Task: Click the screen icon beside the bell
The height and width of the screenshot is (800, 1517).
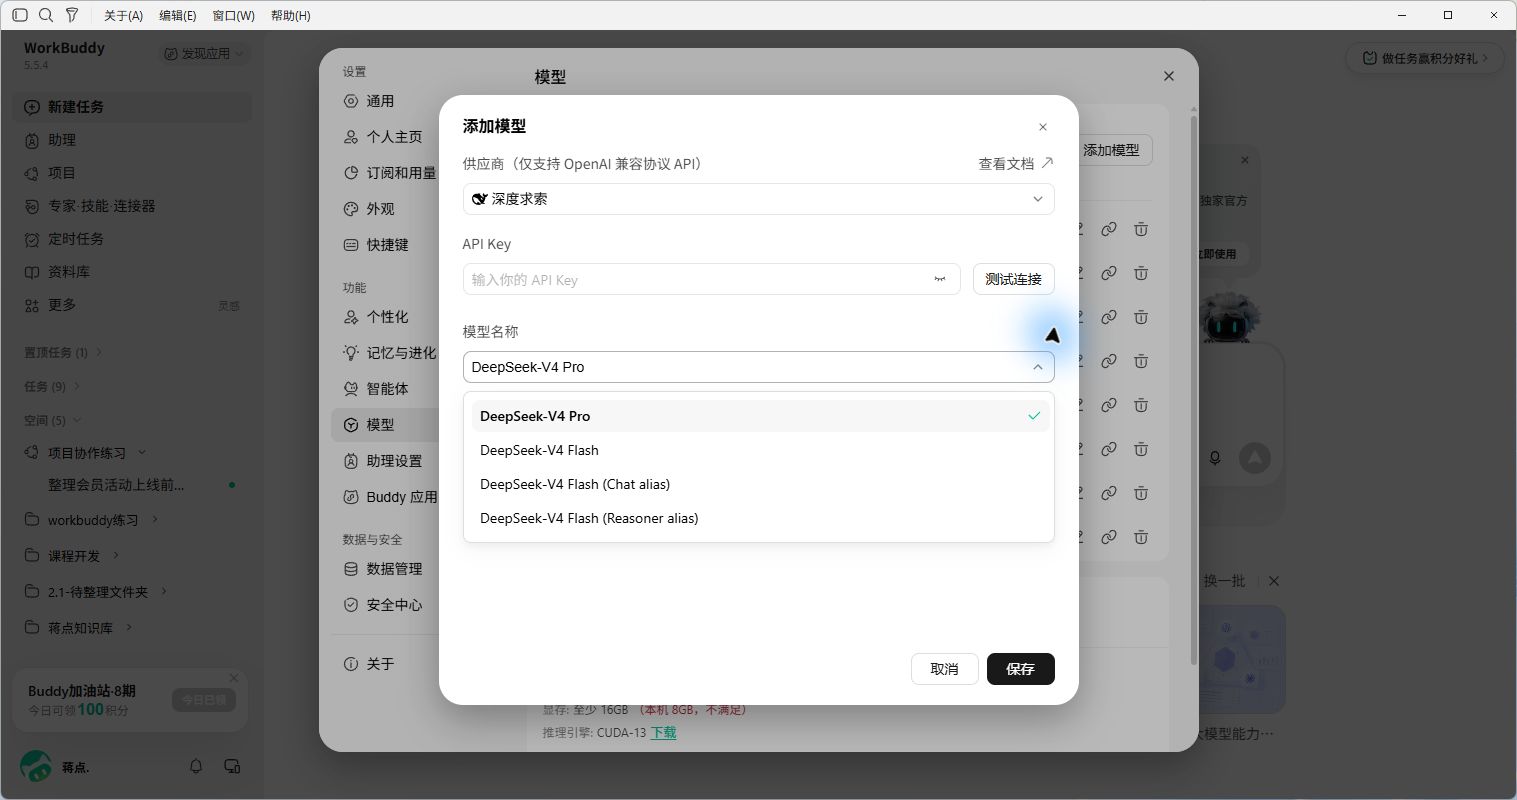Action: click(232, 766)
